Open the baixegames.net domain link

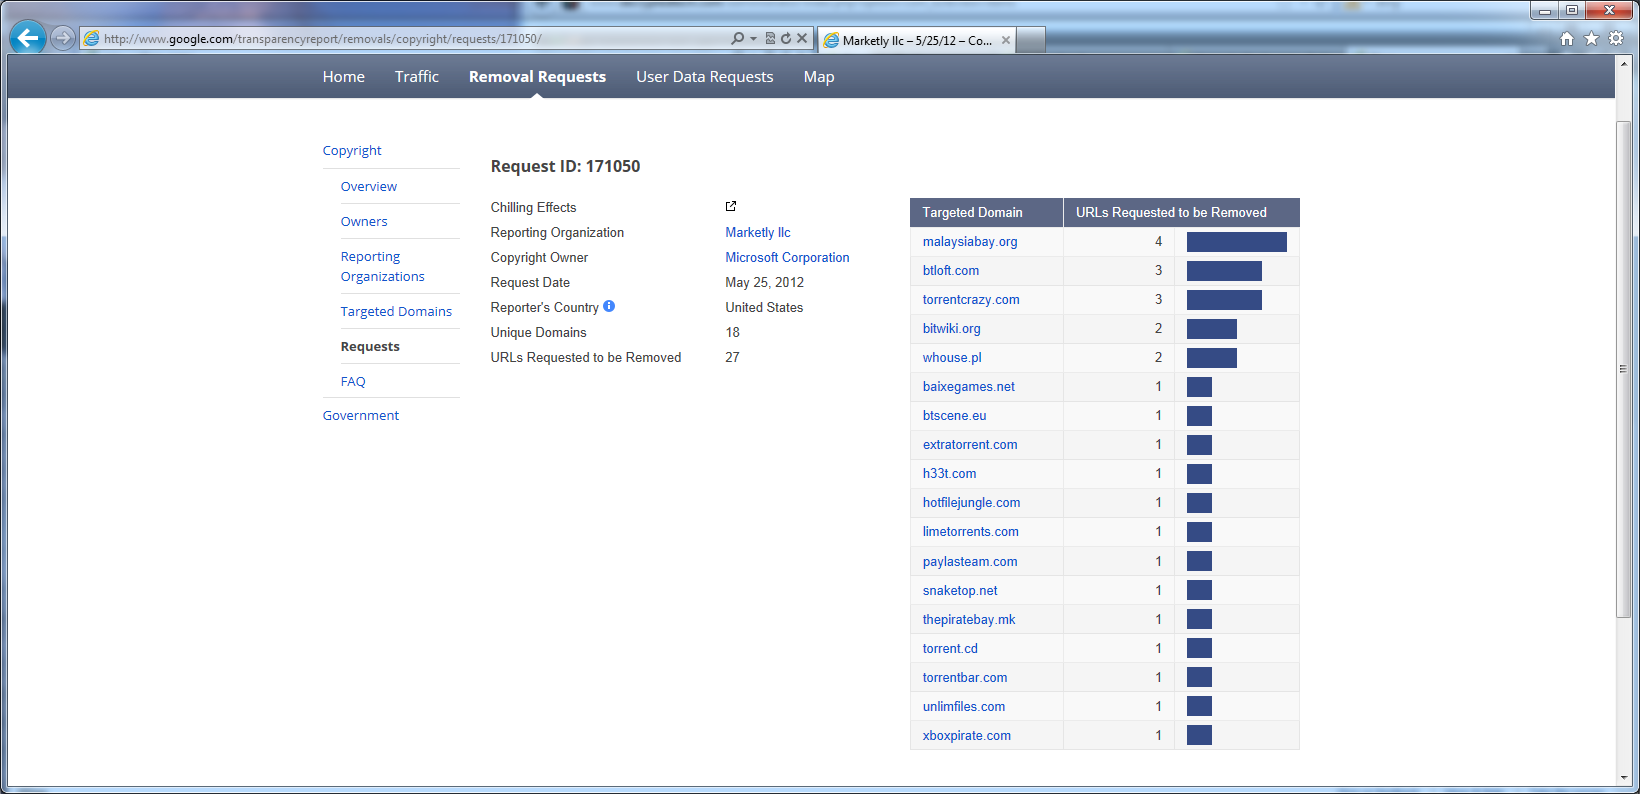click(969, 386)
